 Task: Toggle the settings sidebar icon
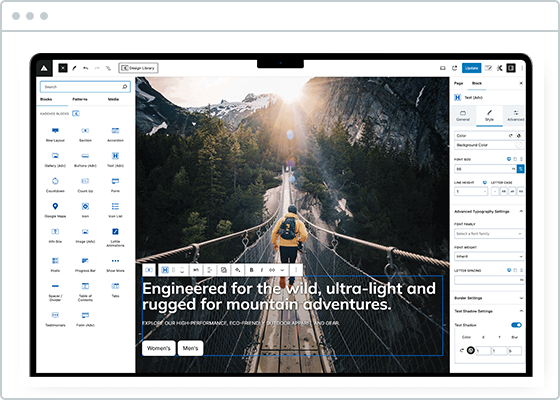click(511, 68)
